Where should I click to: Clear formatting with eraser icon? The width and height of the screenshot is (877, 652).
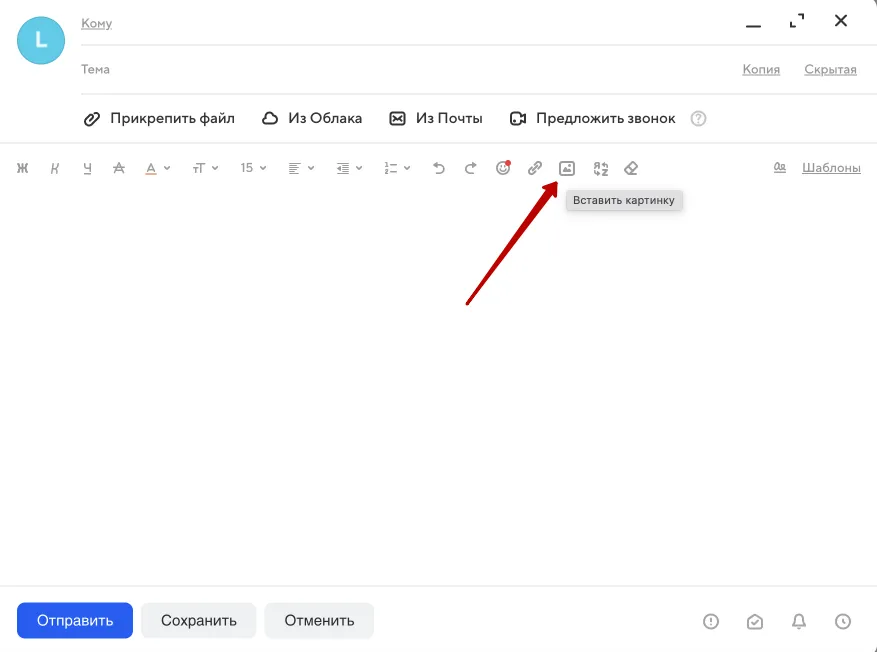point(631,168)
